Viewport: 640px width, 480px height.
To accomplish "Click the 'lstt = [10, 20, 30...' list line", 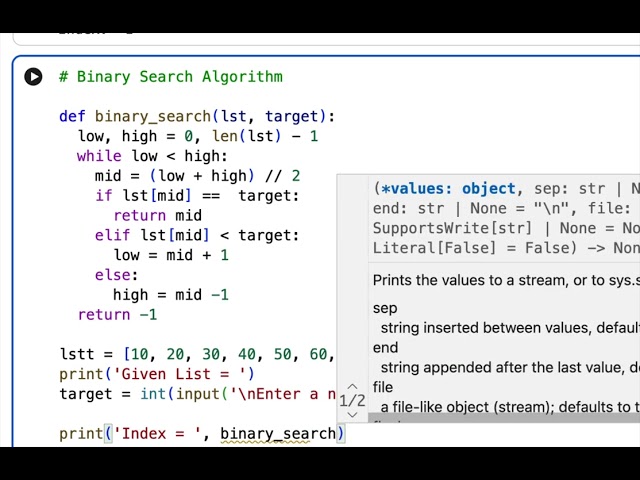I will click(198, 354).
